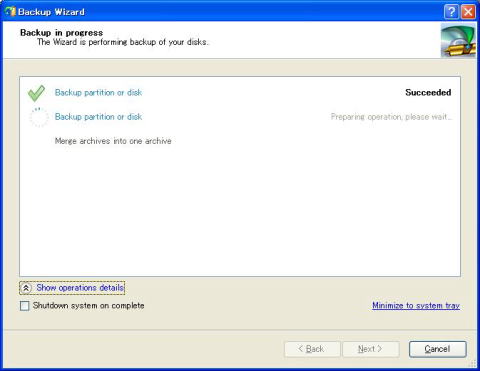Select Merge archives into one archive step

click(x=113, y=141)
